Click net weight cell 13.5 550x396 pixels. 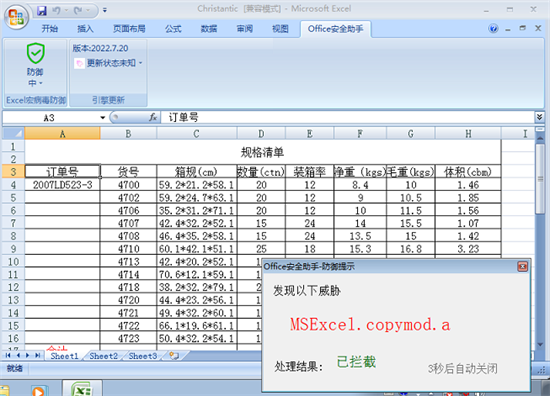[x=360, y=236]
